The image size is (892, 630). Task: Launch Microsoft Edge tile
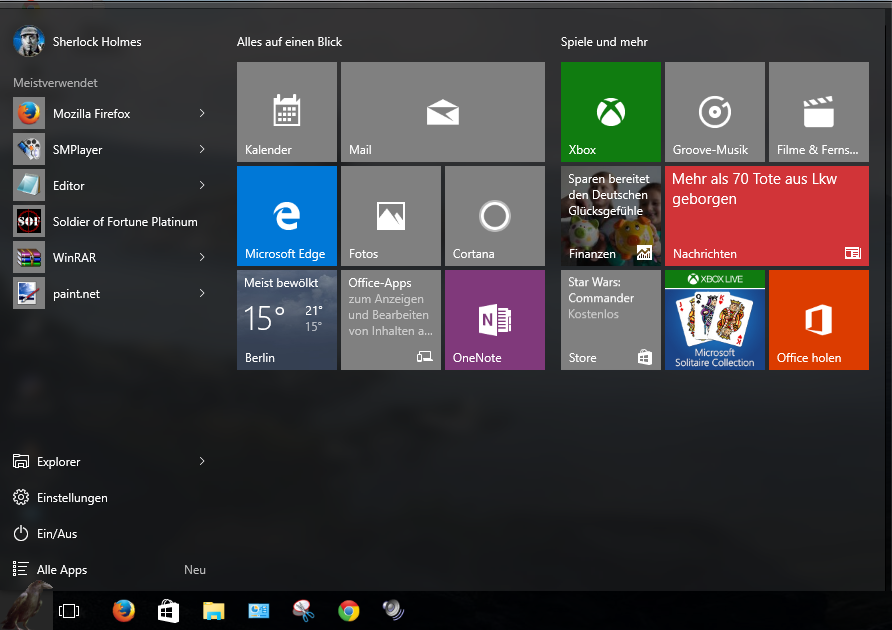point(287,216)
